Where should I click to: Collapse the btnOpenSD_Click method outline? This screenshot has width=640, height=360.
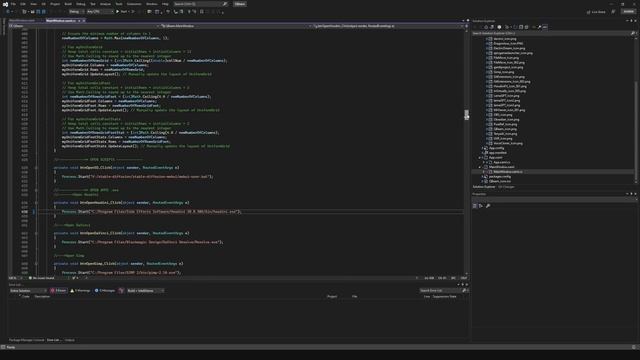point(36,167)
